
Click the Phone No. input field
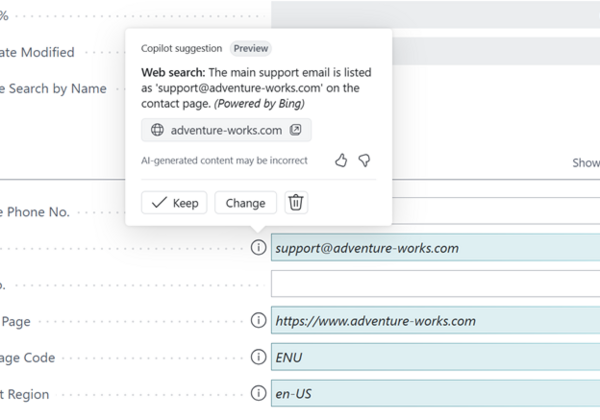click(x=495, y=212)
